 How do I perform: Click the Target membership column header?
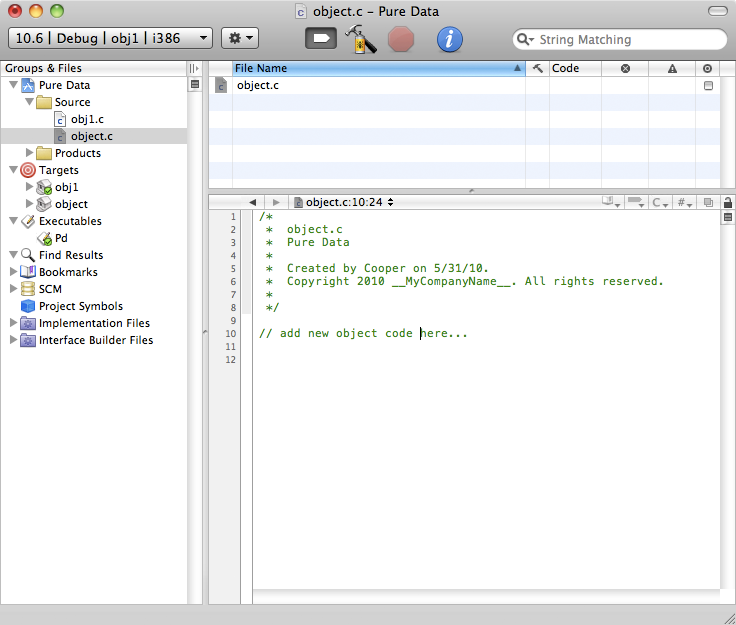(x=707, y=69)
